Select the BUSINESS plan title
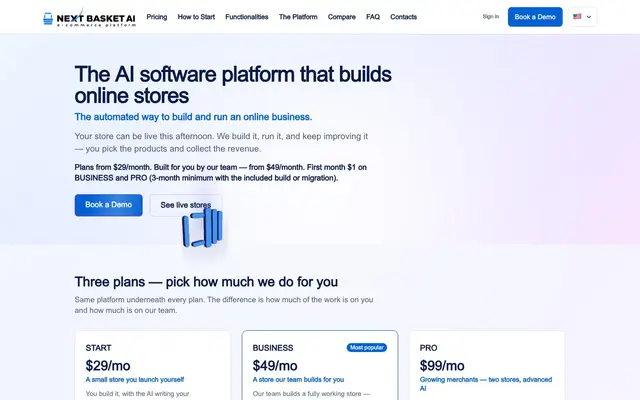 pyautogui.click(x=273, y=348)
